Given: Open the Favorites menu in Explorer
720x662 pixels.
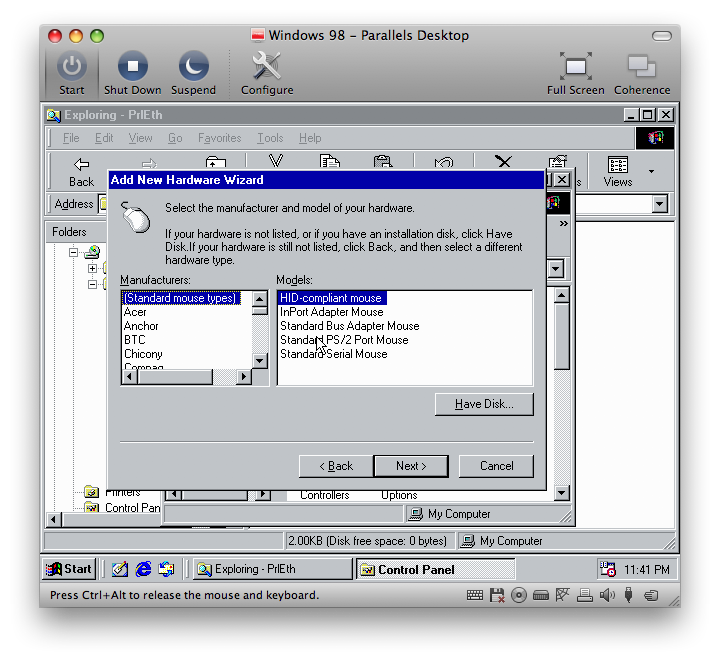Looking at the screenshot, I should pyautogui.click(x=219, y=138).
